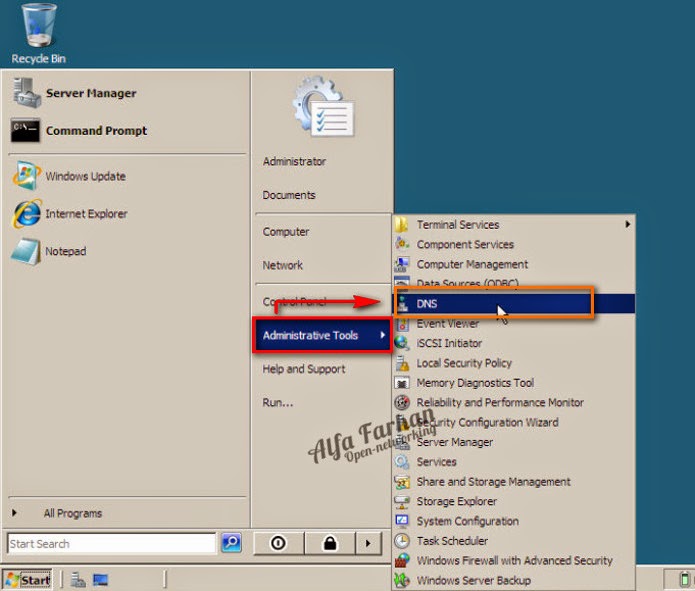Open the shutdown options arrow menu
Viewport: 695px width, 591px height.
tap(368, 543)
